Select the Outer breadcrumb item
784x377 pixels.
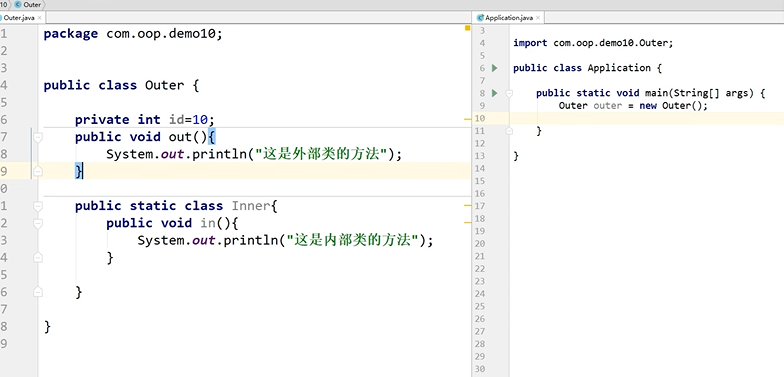[28, 4]
